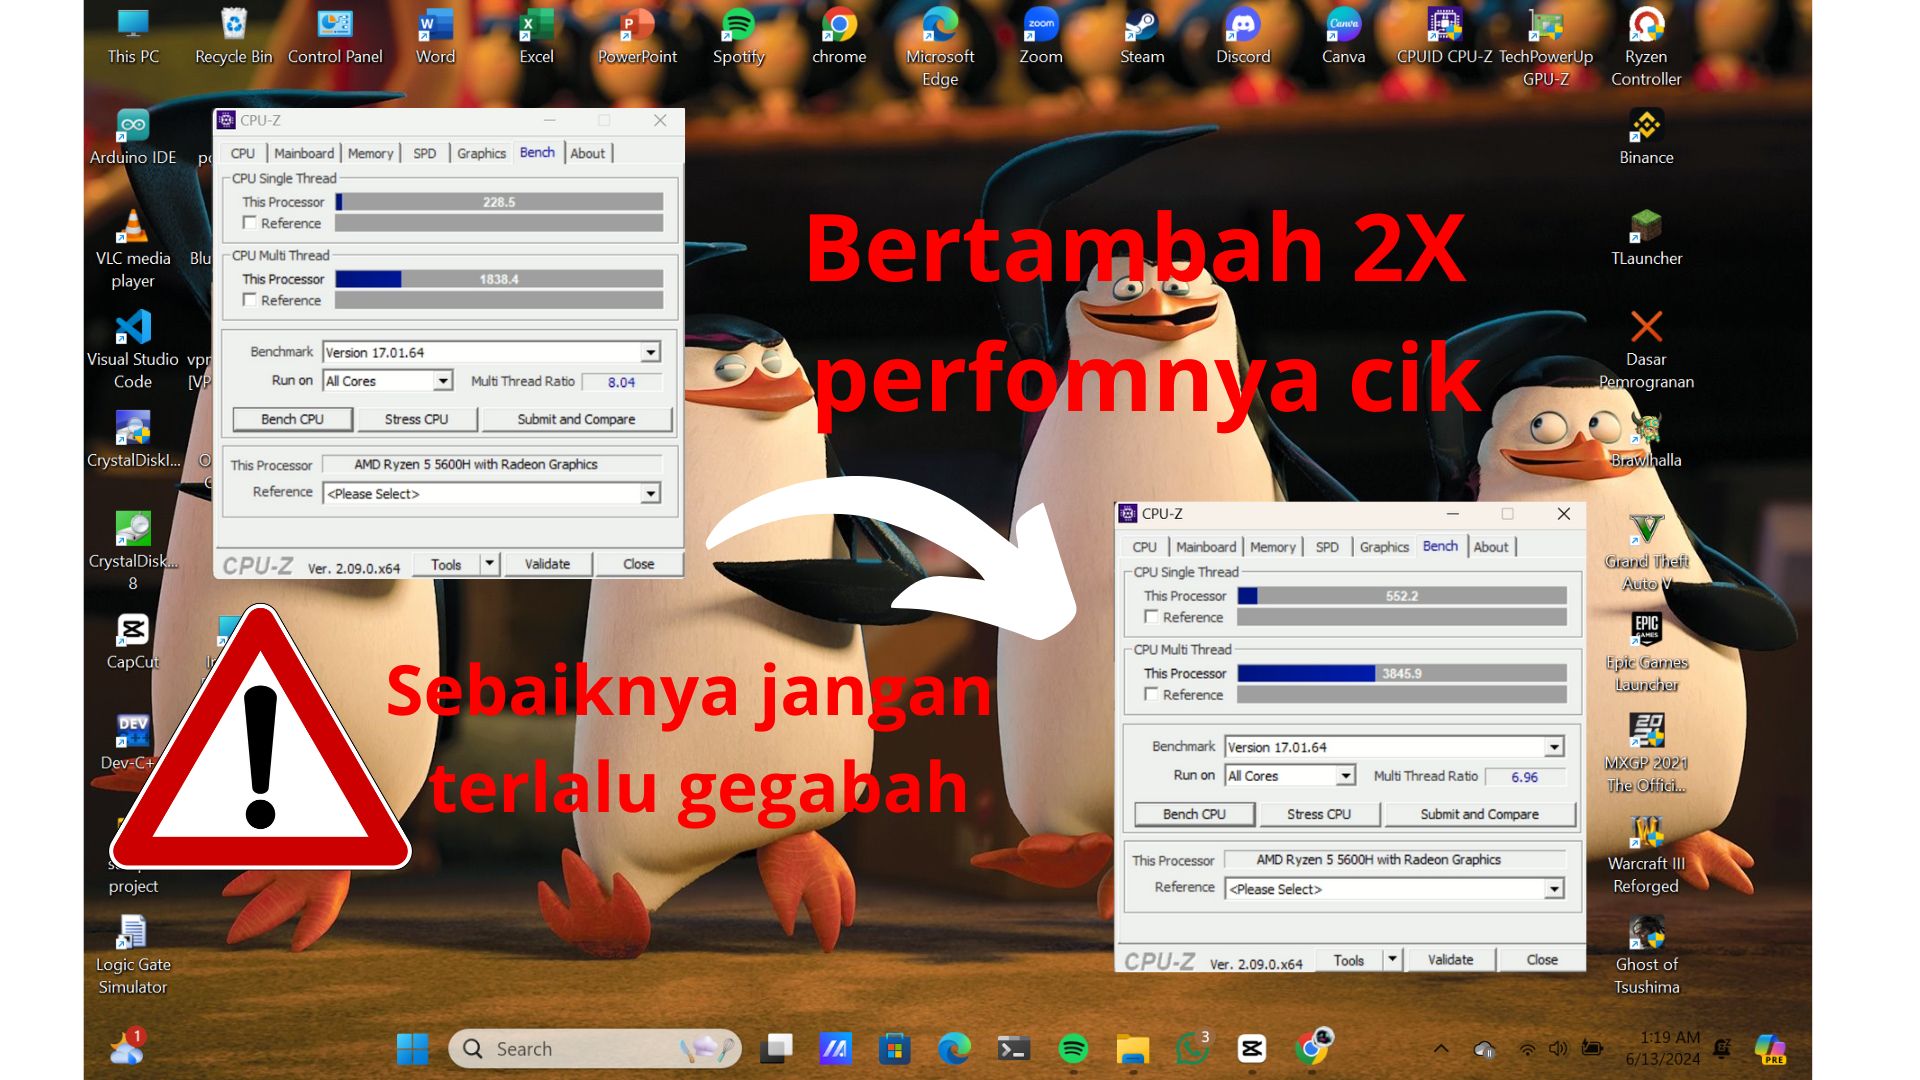Screen dimensions: 1920x1080
Task: Open CPUID CPU-Z desktop shortcut
Action: (x=1444, y=26)
